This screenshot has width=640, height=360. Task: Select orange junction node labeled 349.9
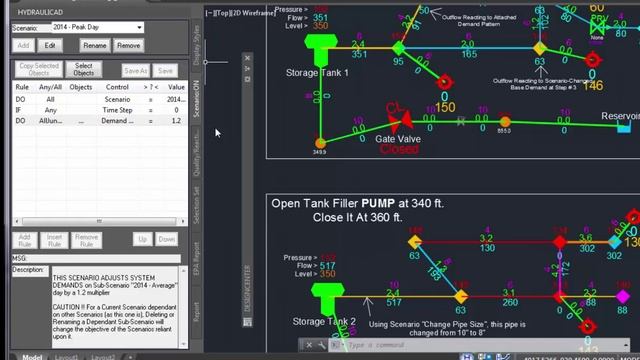(x=320, y=143)
